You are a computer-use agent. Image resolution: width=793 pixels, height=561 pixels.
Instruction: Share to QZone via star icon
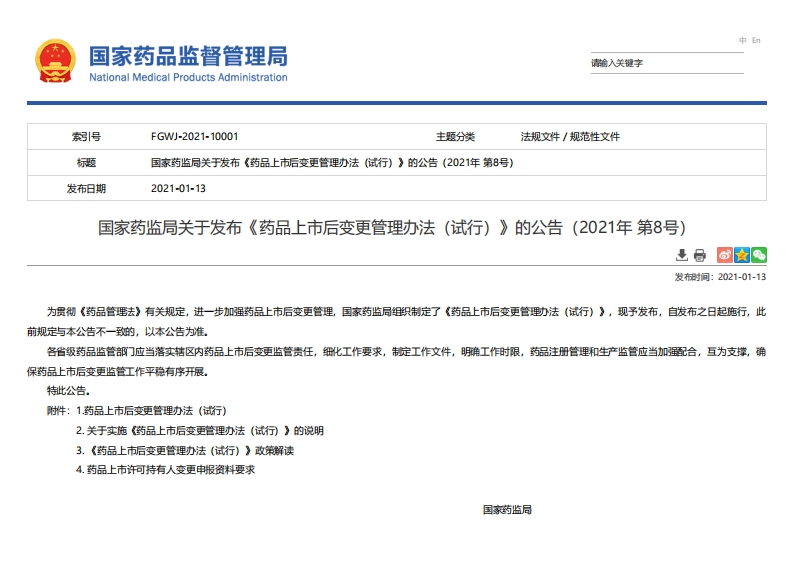click(742, 255)
